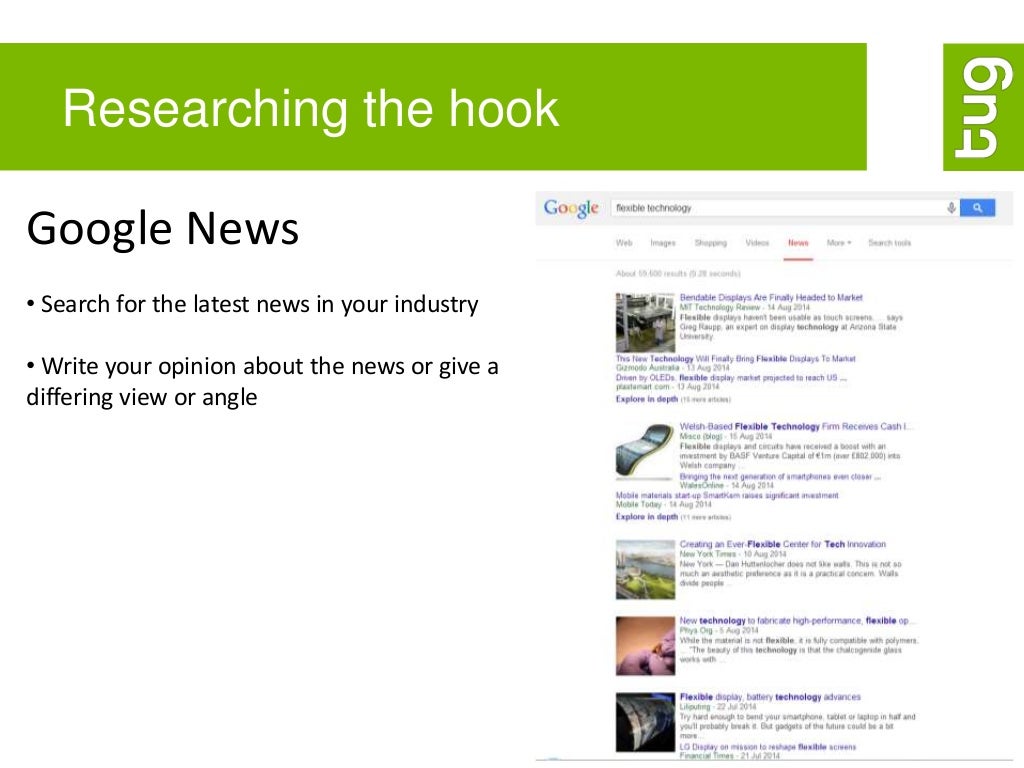Open 'LG Display on mission to reshape flexible screens'
This screenshot has height=768, width=1024.
[767, 746]
